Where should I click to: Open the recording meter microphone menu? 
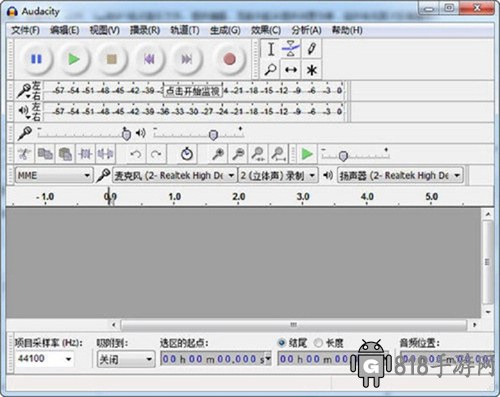click(24, 91)
